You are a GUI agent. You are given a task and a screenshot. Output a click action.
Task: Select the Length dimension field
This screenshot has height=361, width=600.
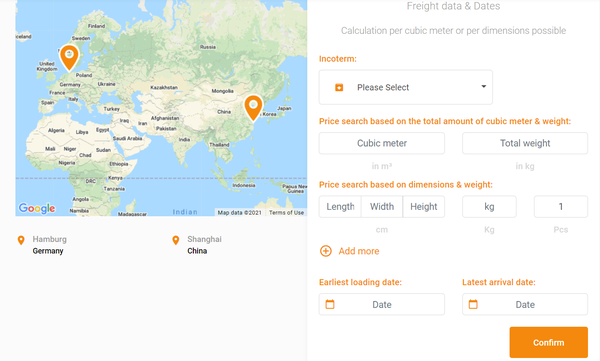pyautogui.click(x=340, y=207)
